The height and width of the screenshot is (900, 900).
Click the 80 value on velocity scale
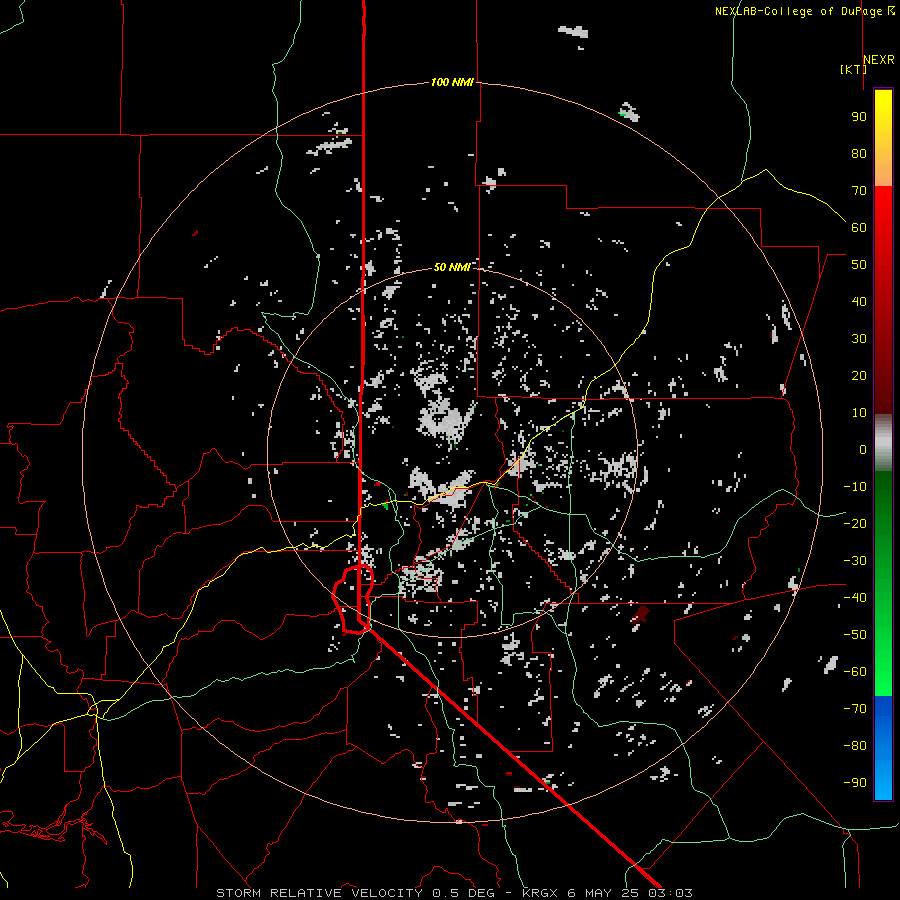[x=859, y=153]
